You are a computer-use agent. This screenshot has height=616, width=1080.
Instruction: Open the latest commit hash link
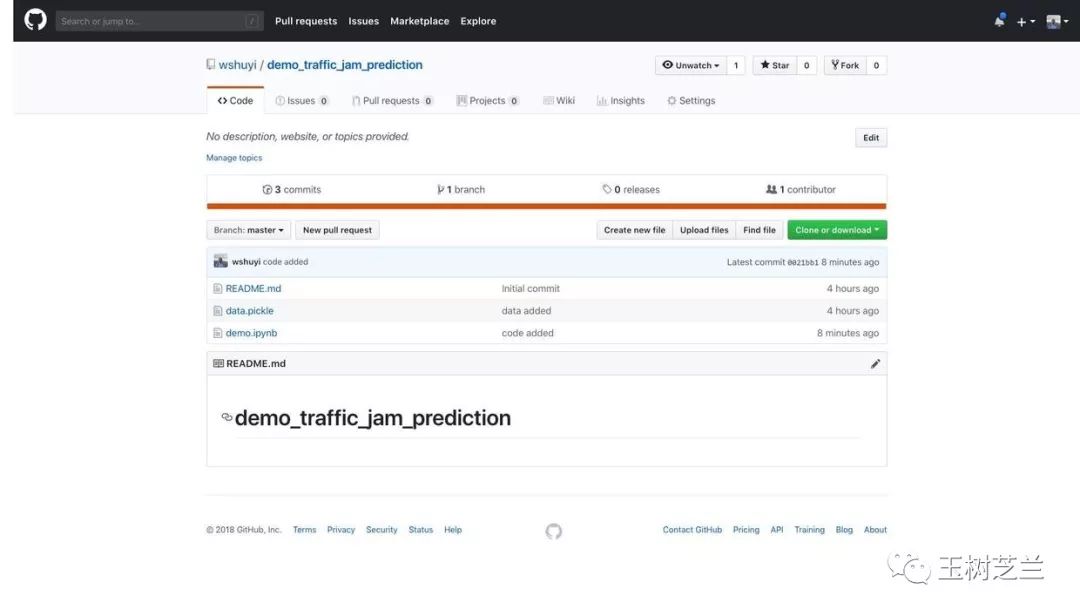pyautogui.click(x=802, y=263)
